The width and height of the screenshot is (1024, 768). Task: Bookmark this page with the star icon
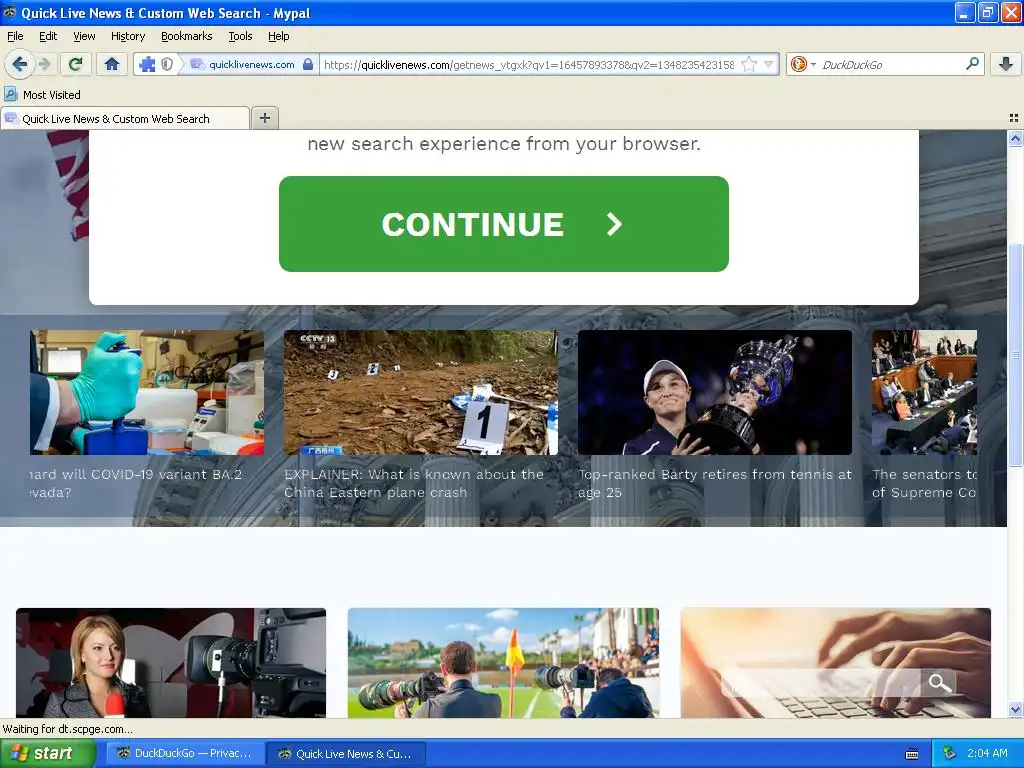pyautogui.click(x=750, y=64)
